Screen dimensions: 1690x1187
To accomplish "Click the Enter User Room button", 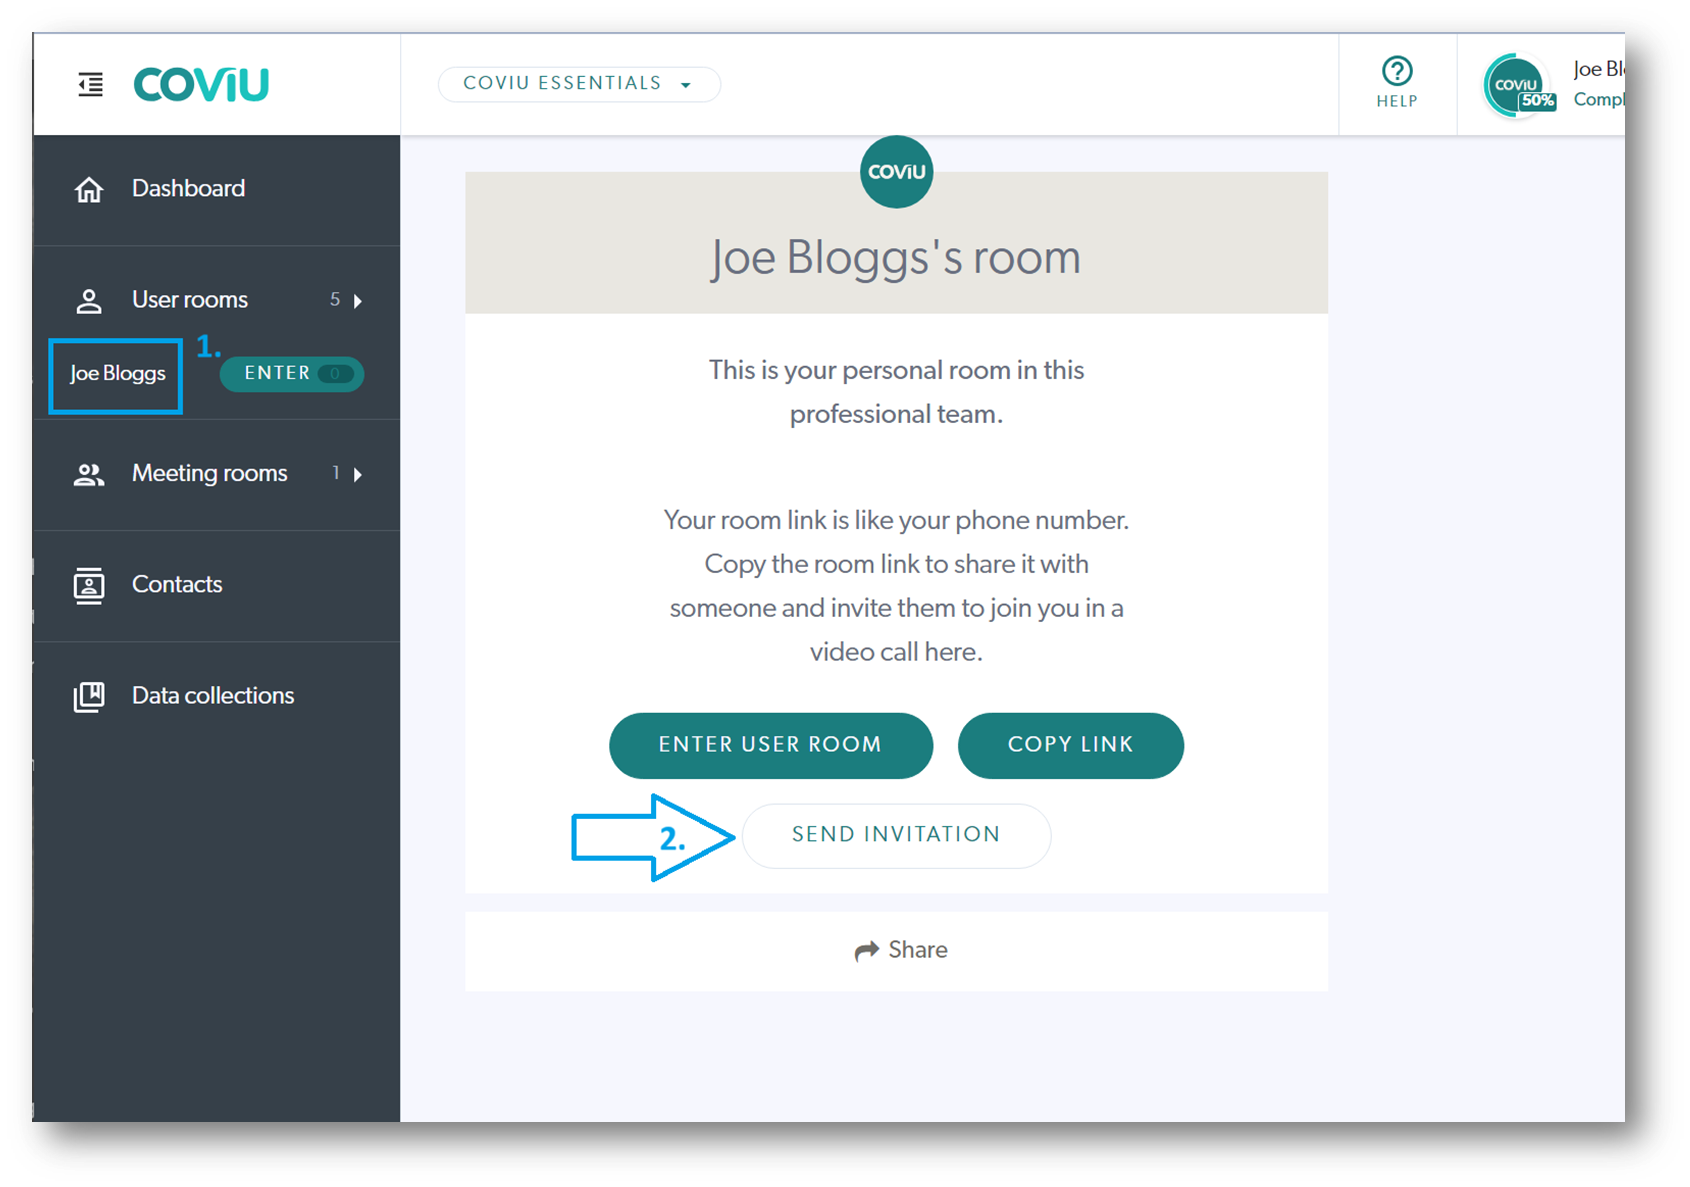I will click(x=771, y=745).
